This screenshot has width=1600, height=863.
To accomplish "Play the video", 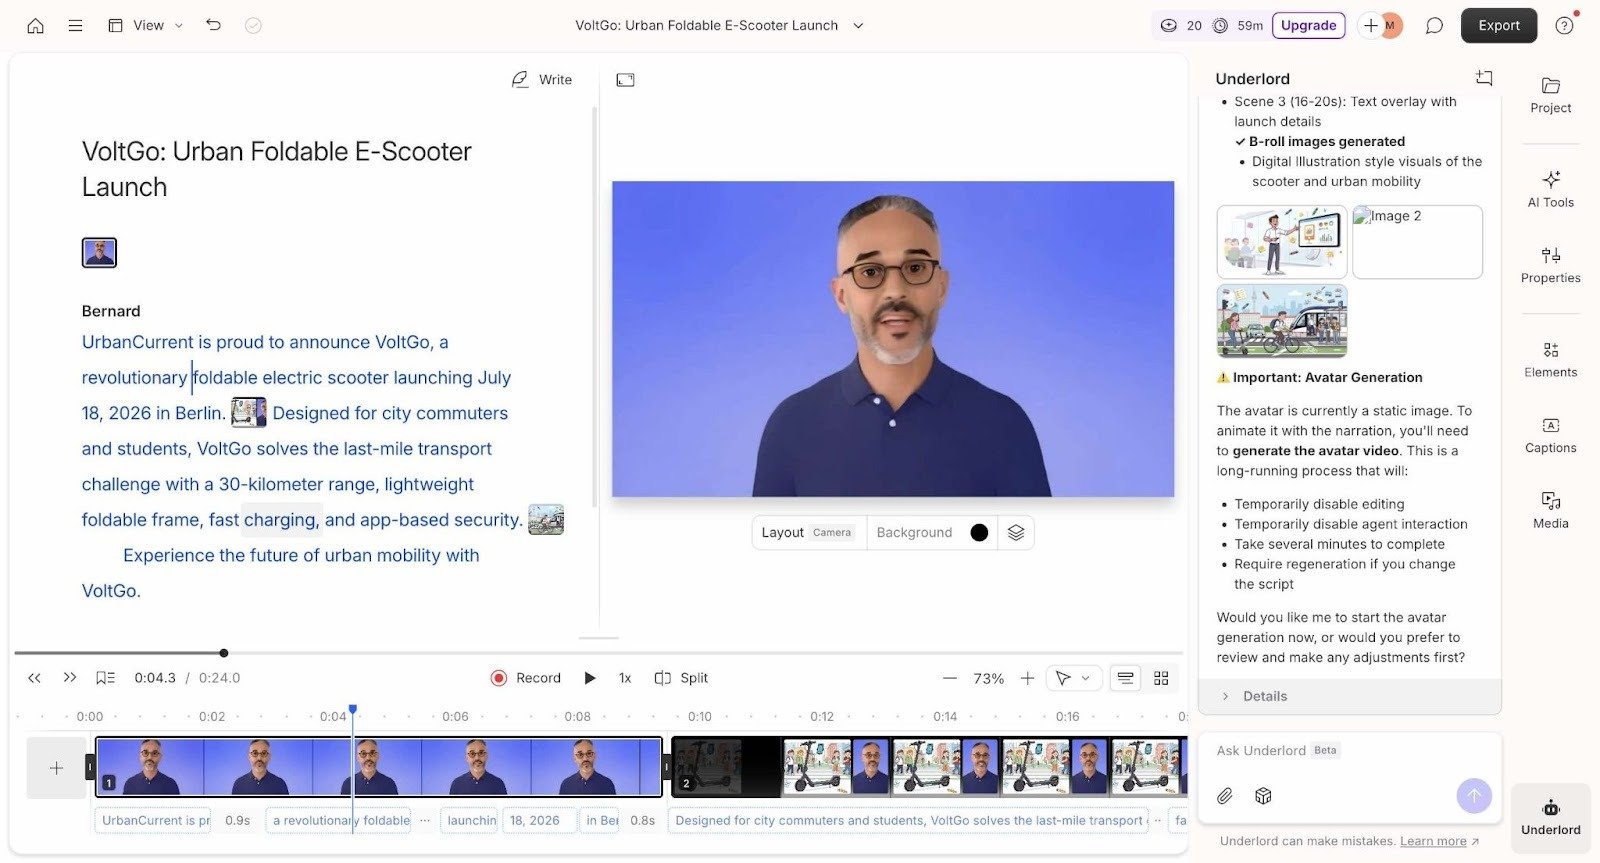I will pos(590,678).
